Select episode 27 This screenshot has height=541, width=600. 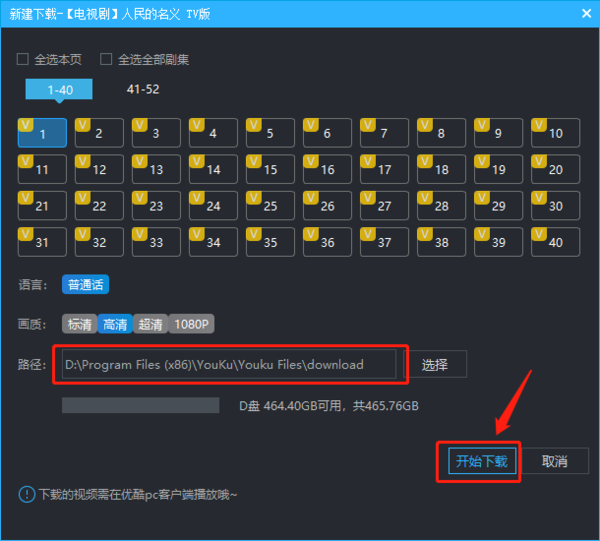384,205
